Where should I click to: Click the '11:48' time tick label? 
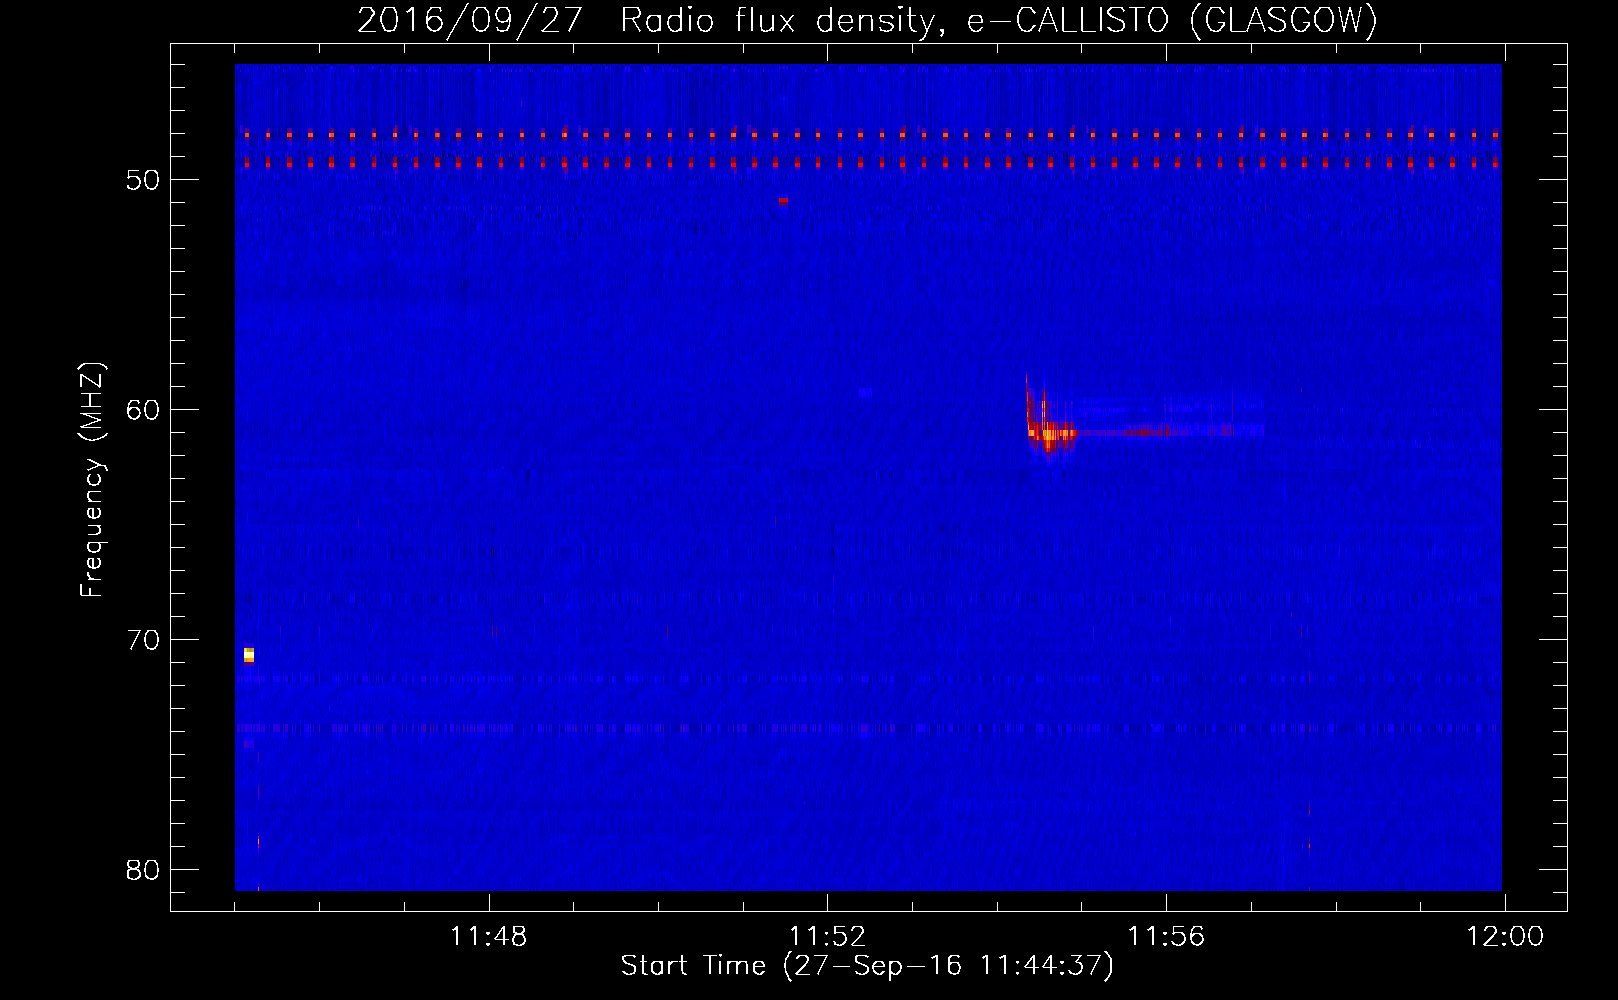pos(488,936)
